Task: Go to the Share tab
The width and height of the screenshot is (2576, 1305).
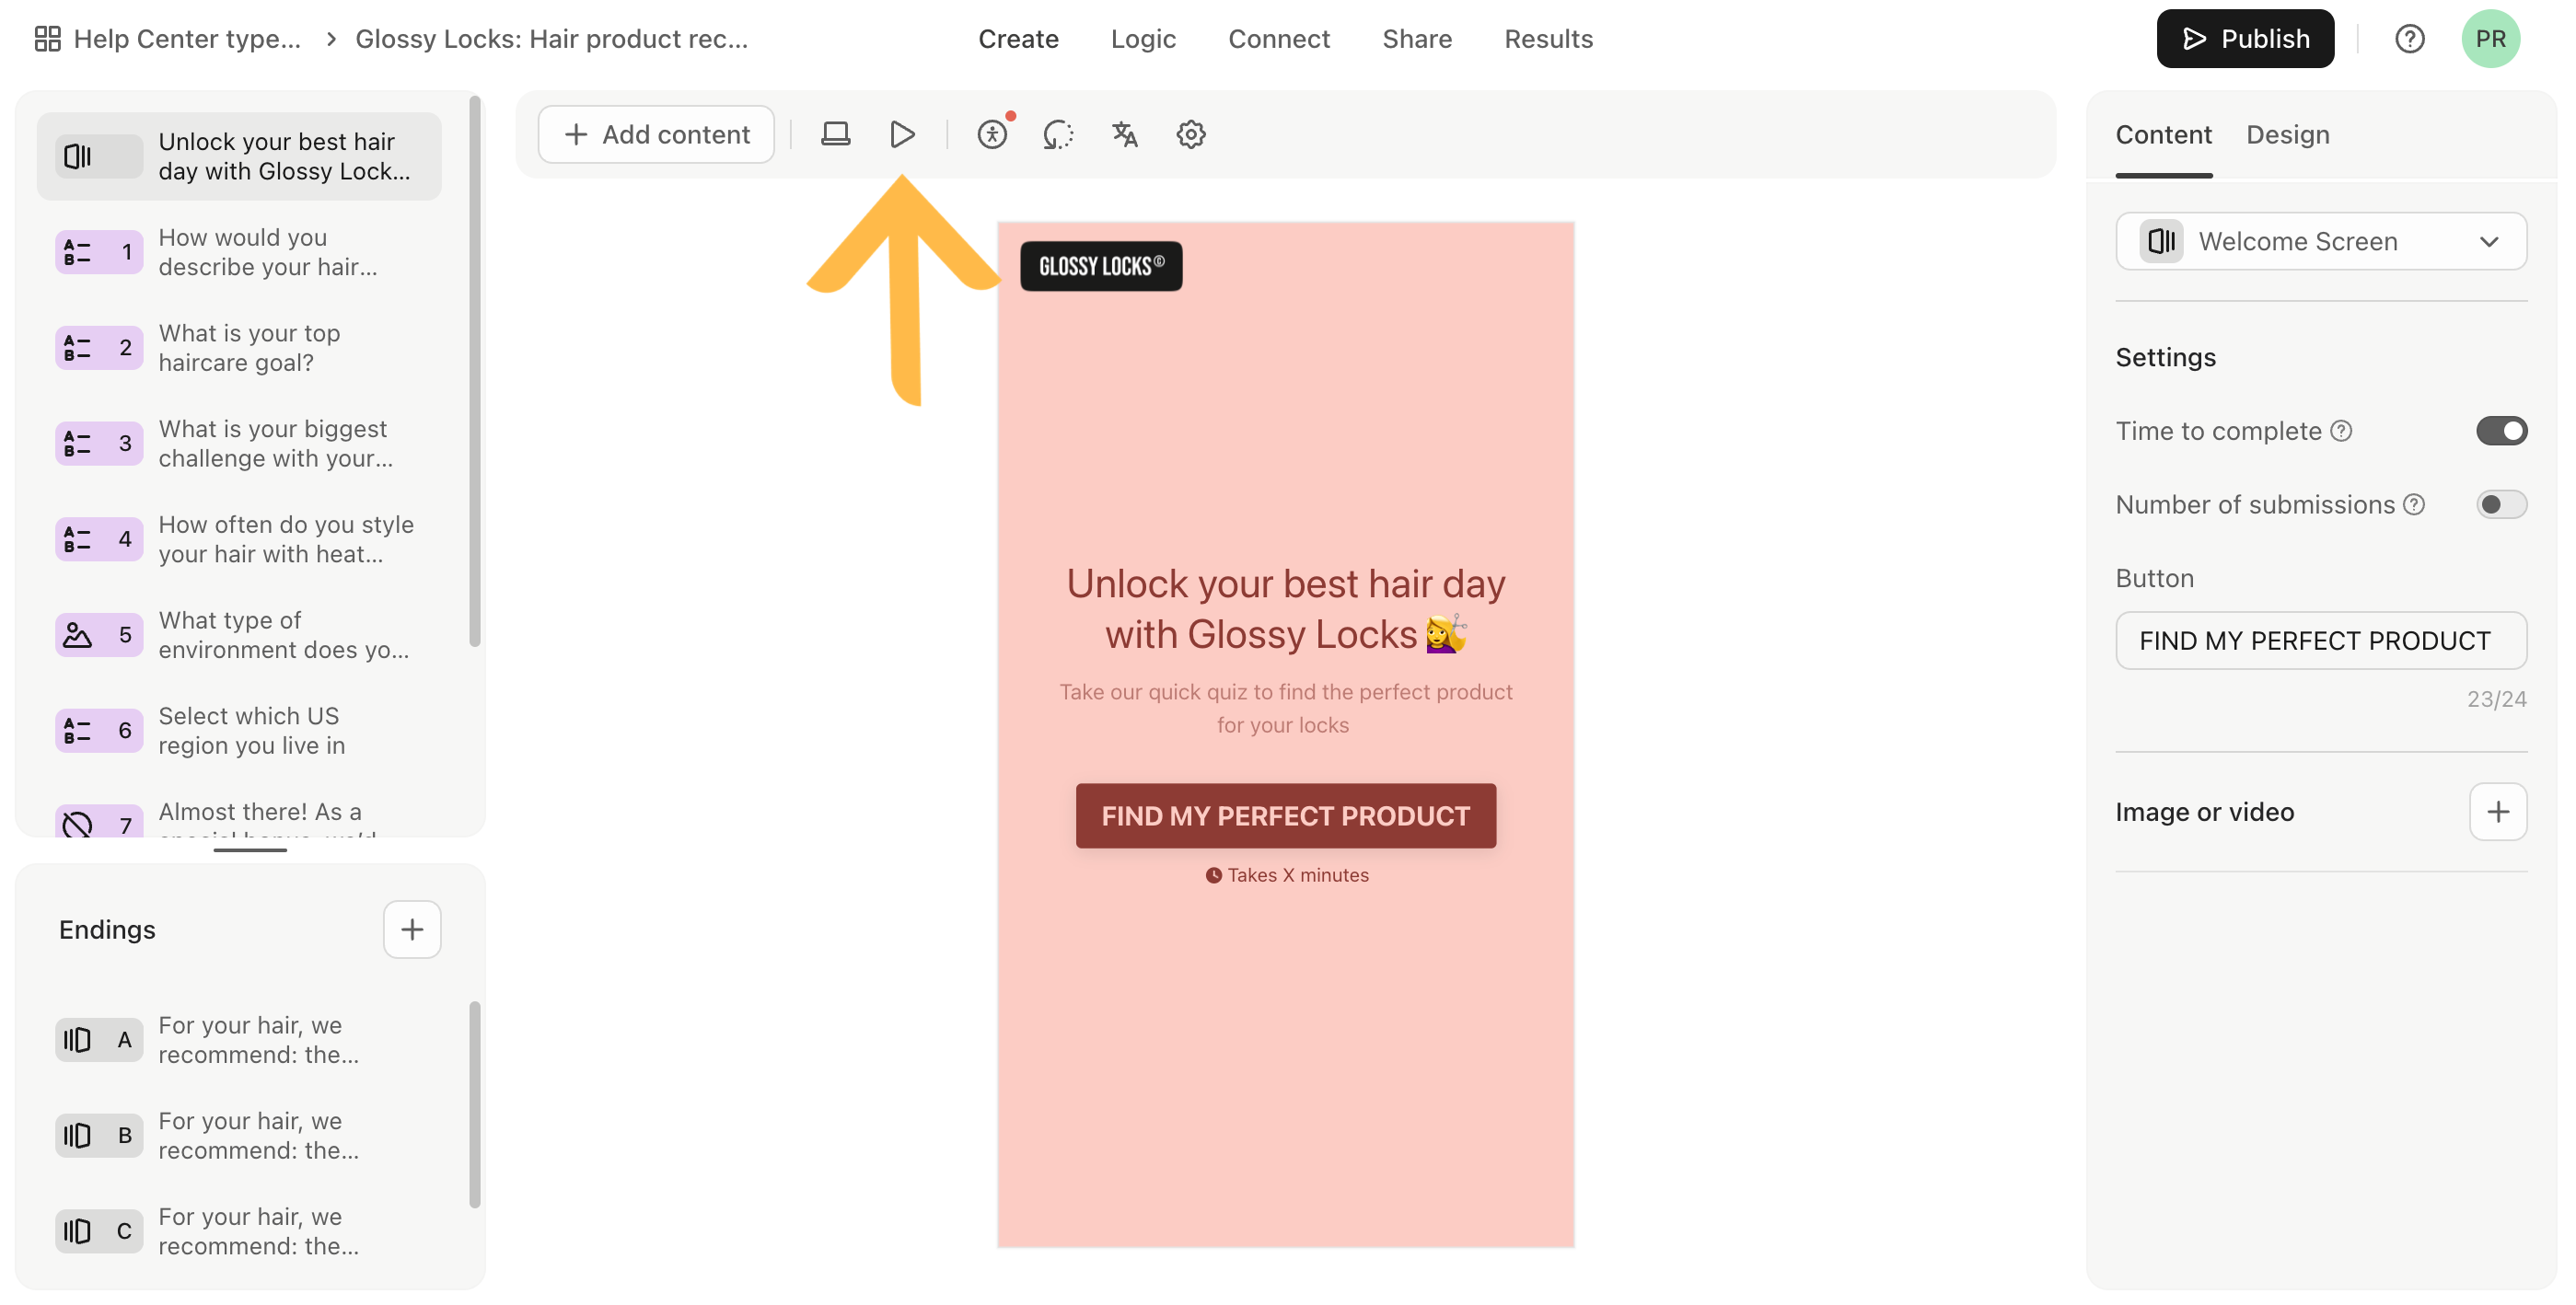Action: tap(1417, 39)
